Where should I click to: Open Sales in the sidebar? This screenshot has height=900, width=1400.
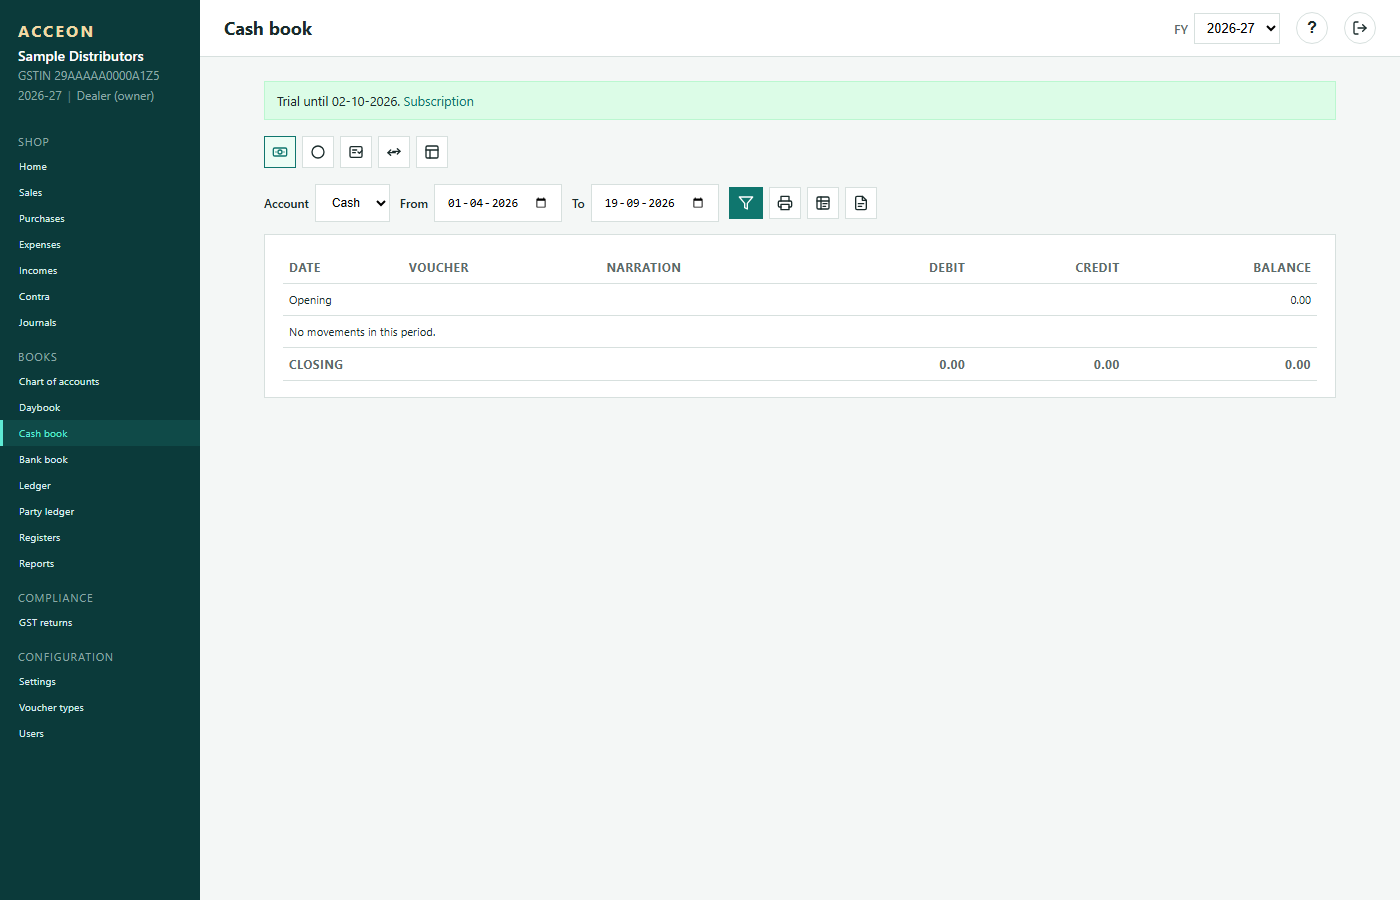(x=100, y=193)
